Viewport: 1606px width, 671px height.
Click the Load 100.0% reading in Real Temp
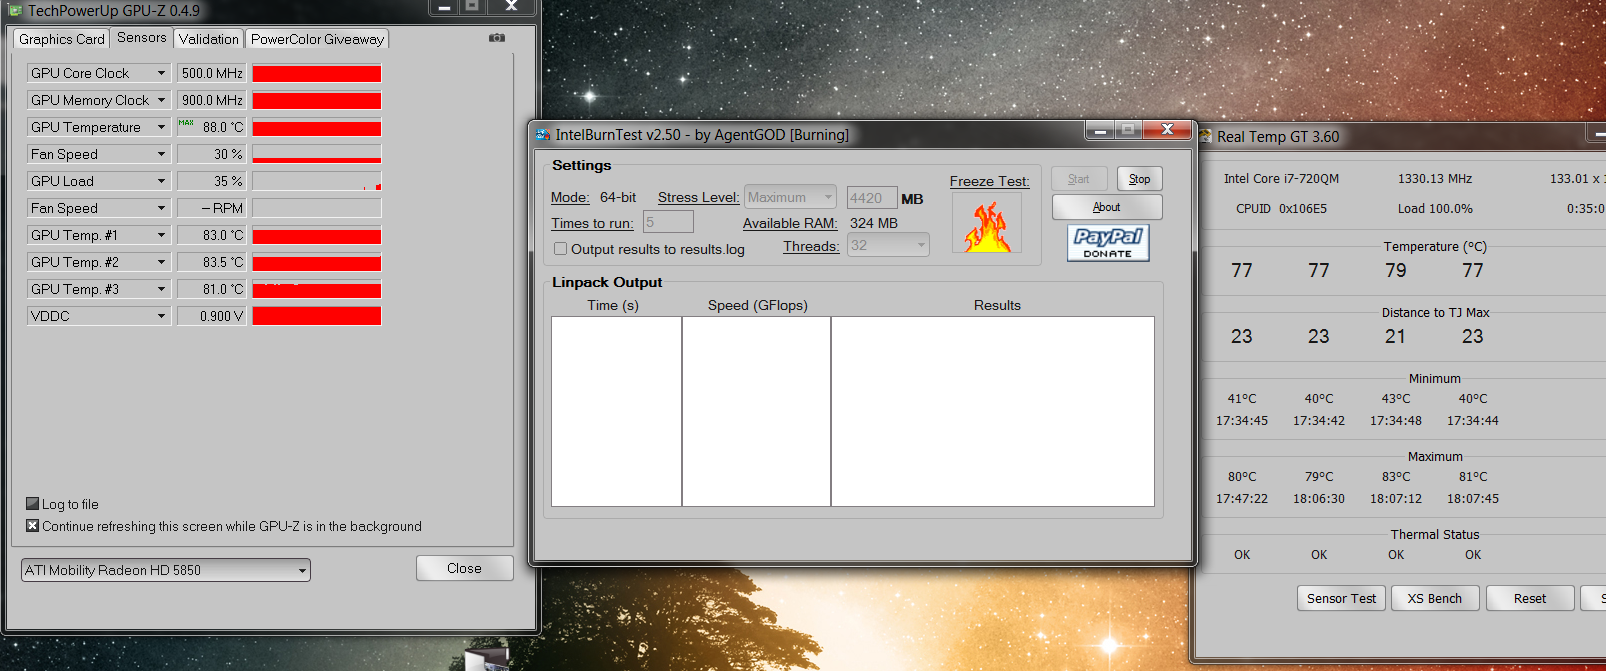(x=1435, y=208)
